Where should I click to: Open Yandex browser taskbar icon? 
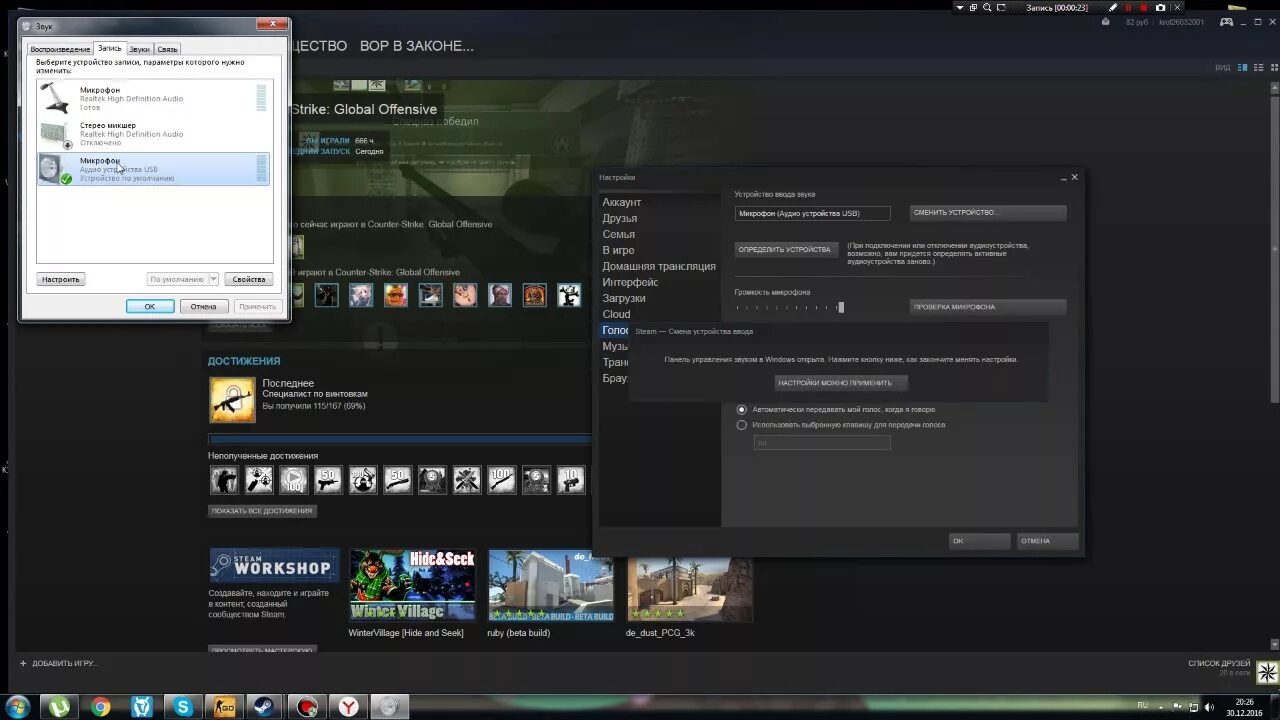[348, 706]
